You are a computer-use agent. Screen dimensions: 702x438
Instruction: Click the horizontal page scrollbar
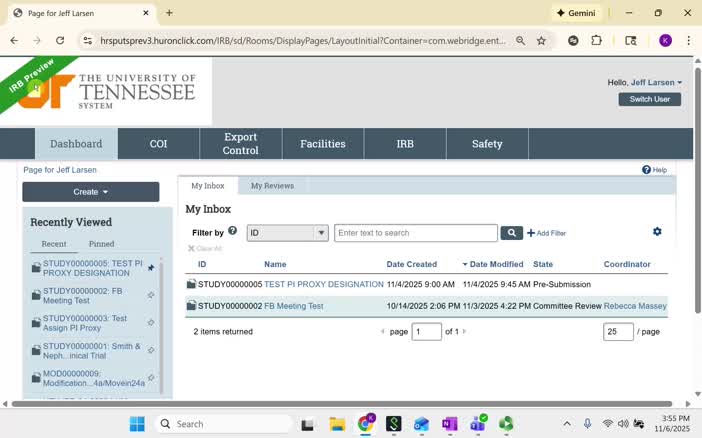pos(342,404)
